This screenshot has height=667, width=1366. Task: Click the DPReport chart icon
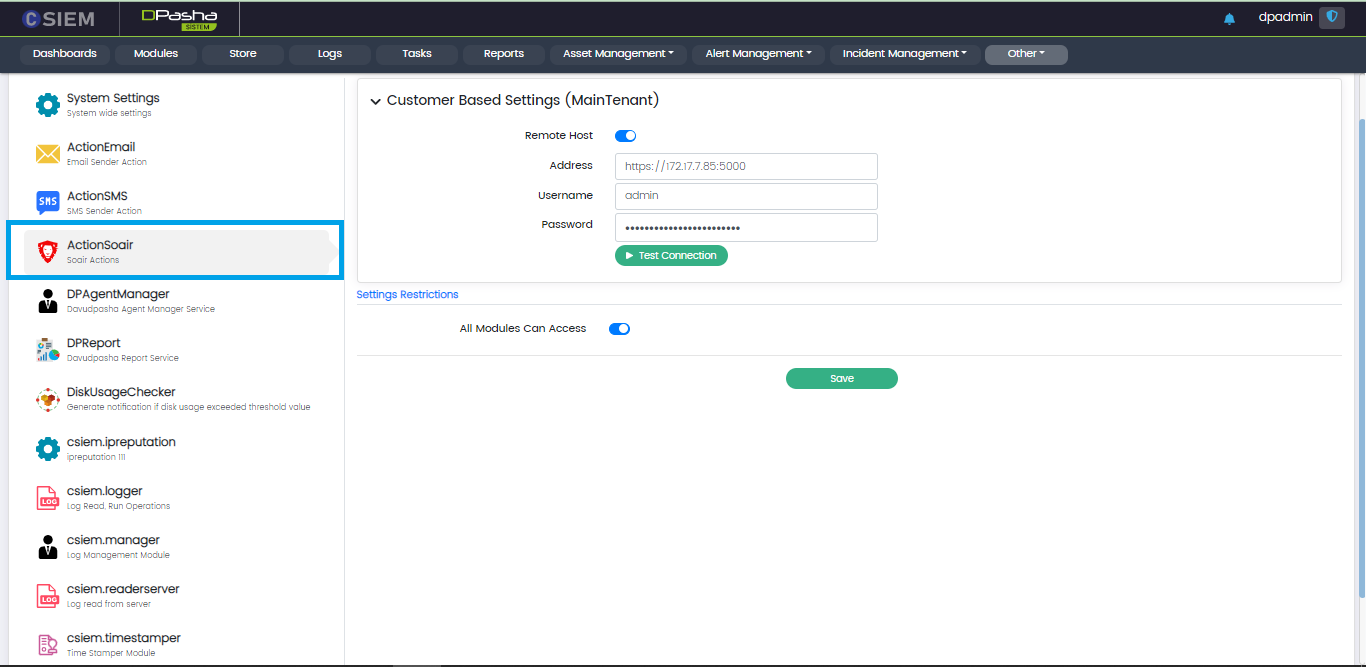(48, 350)
